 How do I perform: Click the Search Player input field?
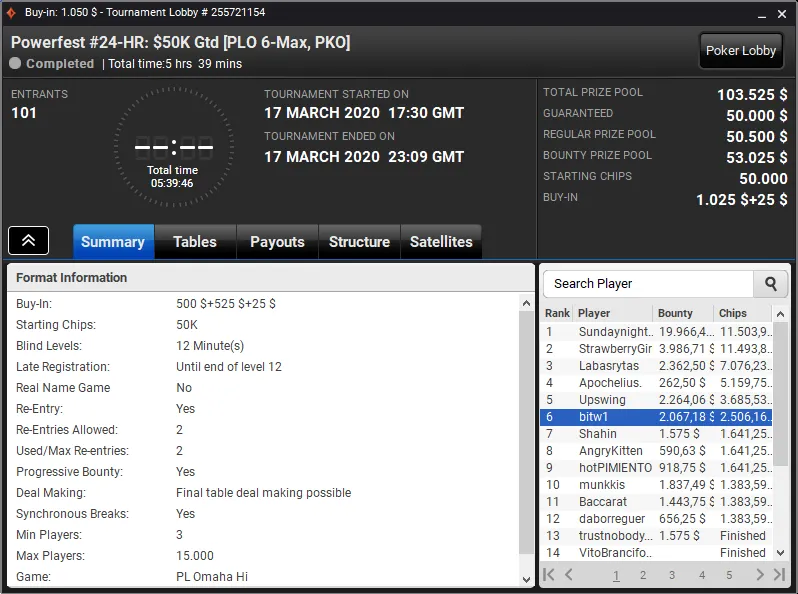(648, 284)
